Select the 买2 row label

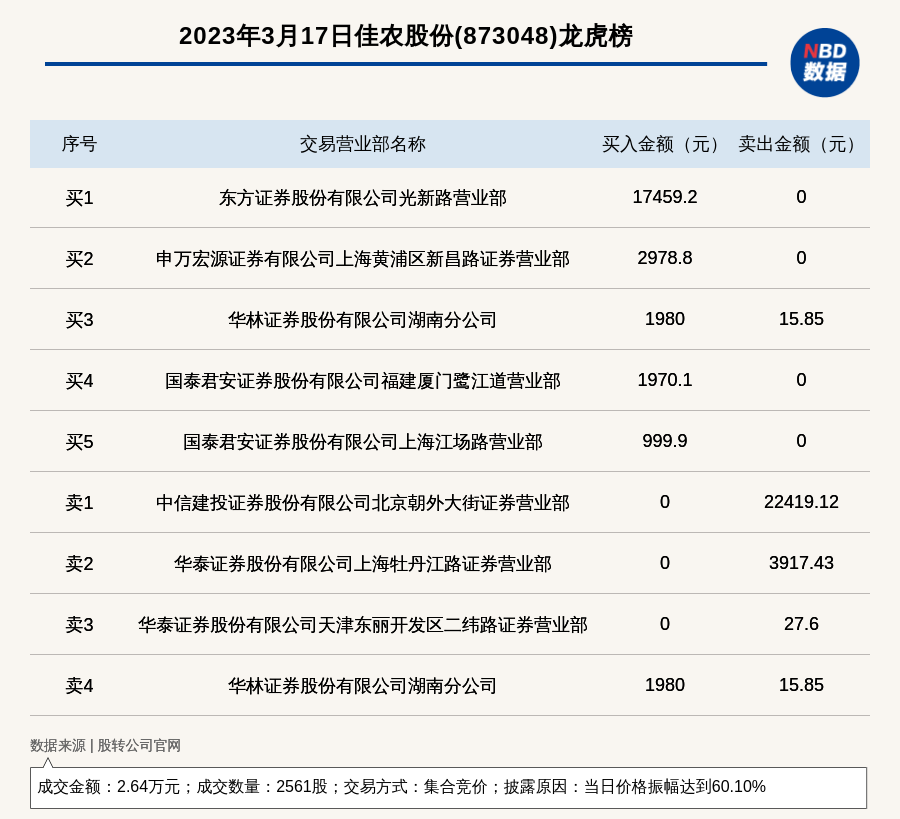coord(79,259)
